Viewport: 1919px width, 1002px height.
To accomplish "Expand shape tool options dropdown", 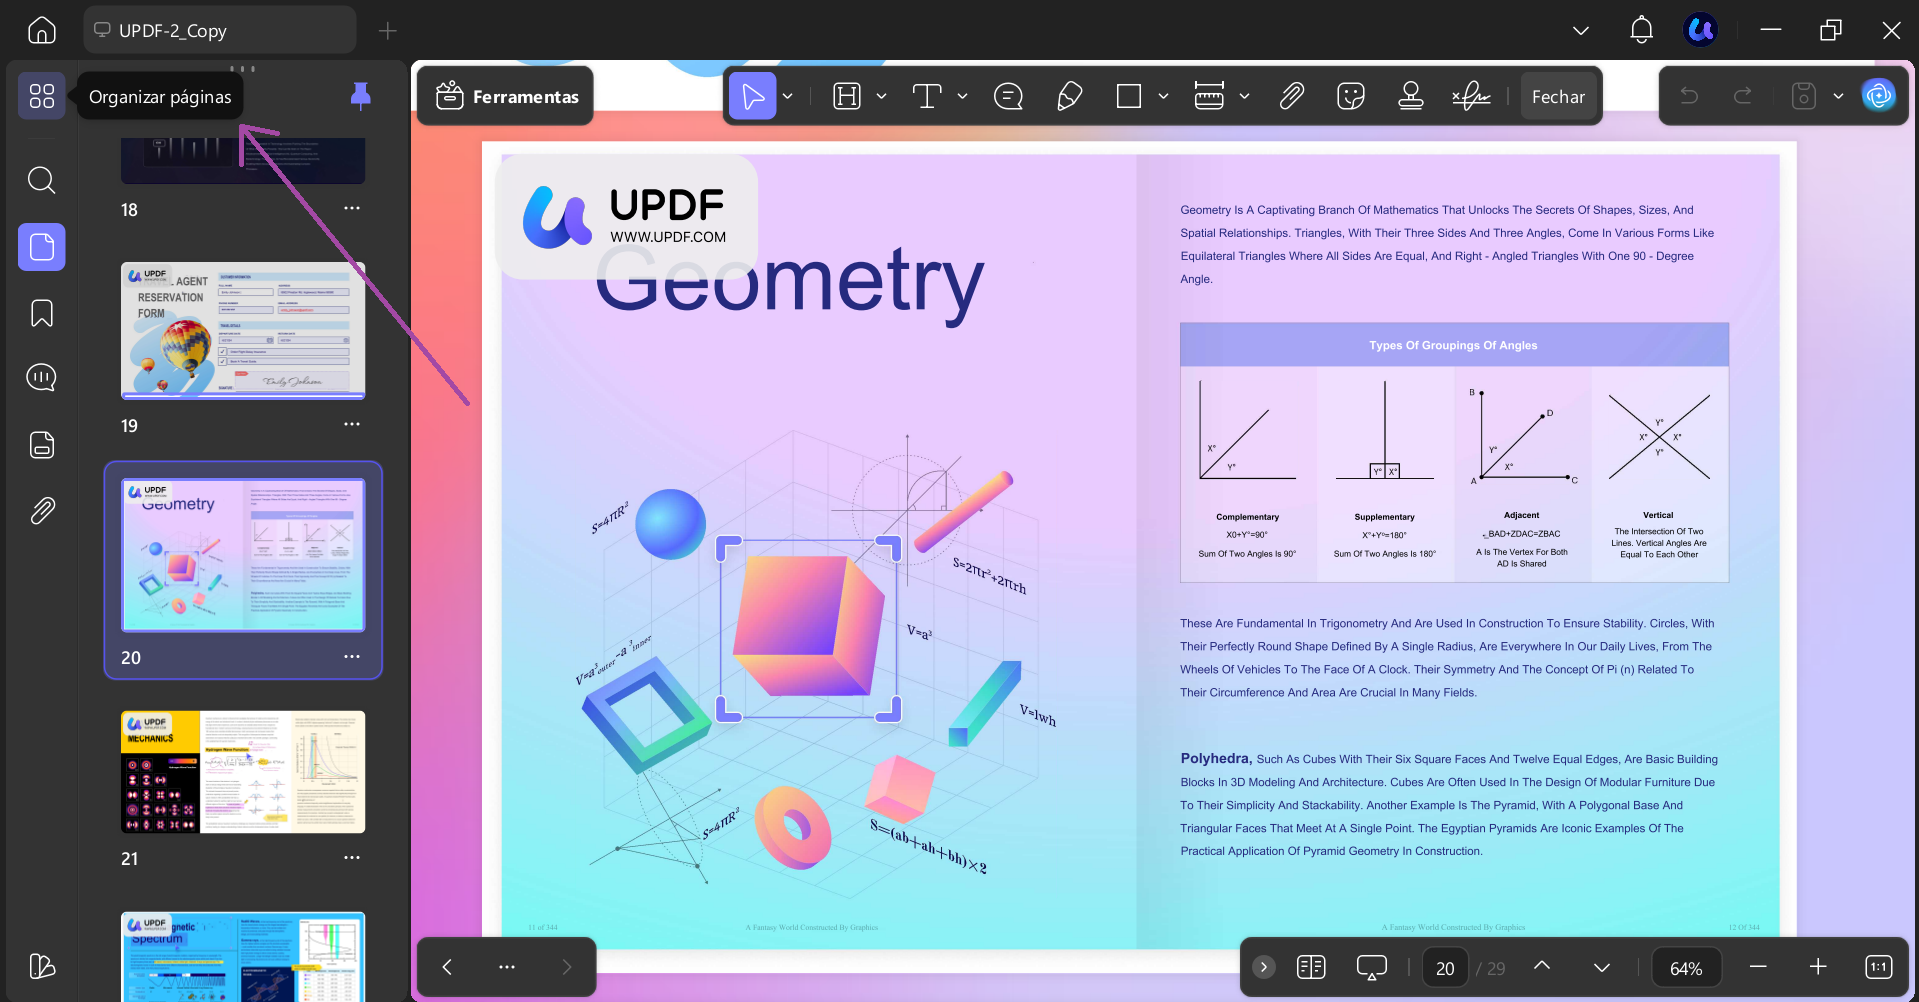I will [1163, 96].
